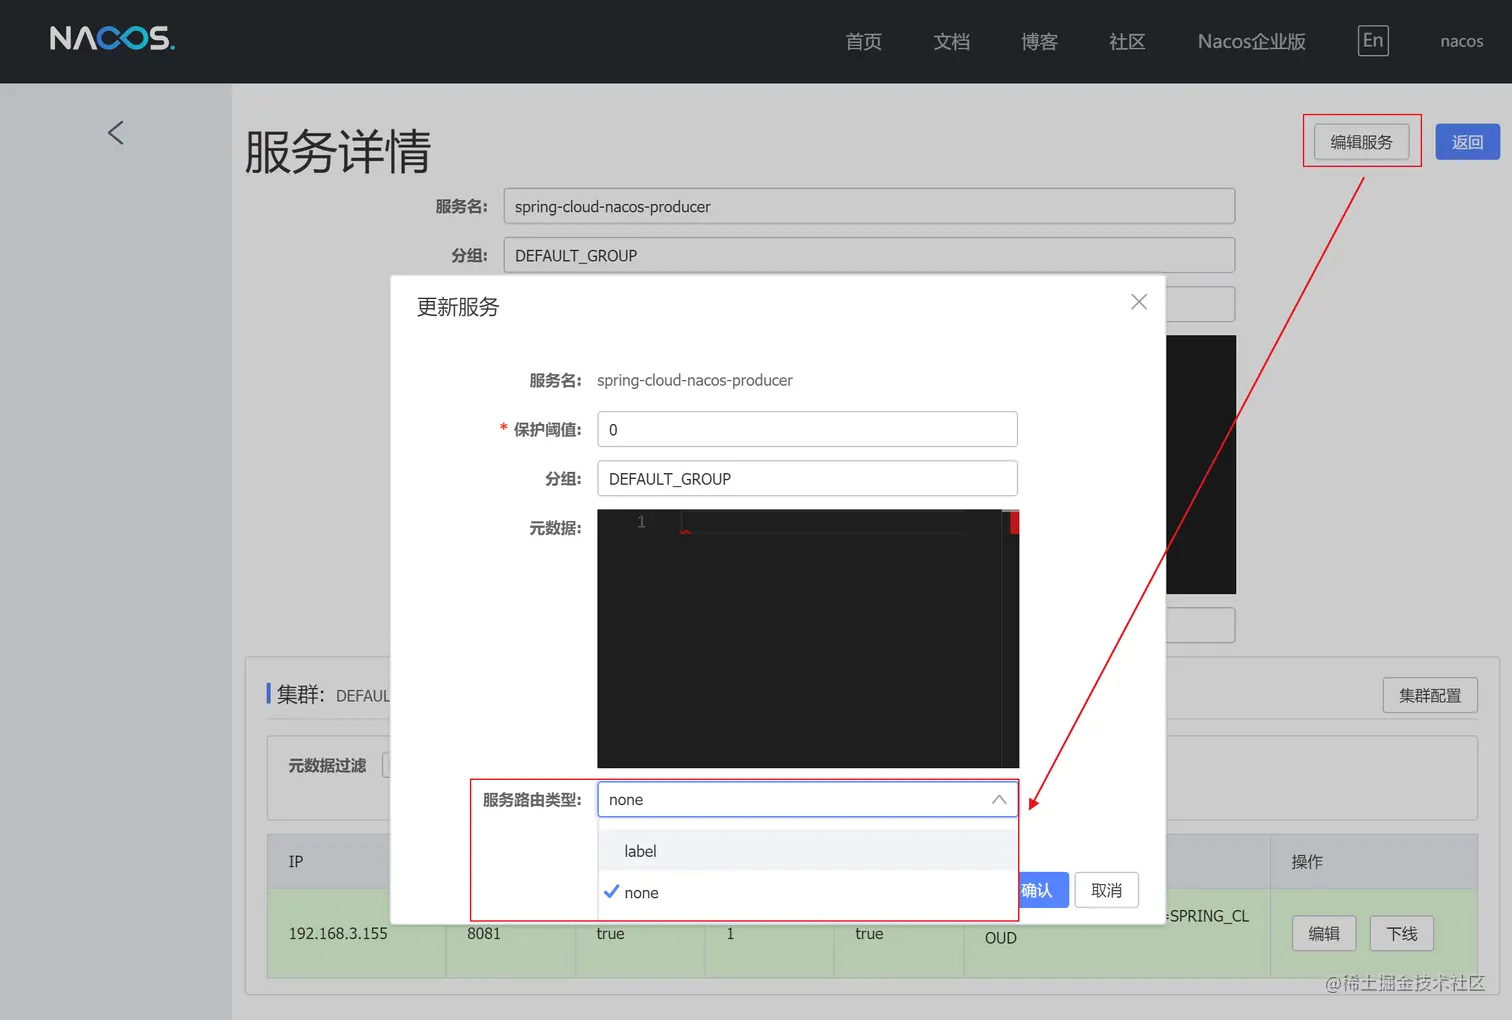Screen dimensions: 1512x1020
Task: Cancel the dialog with 取消
Action: click(1106, 890)
